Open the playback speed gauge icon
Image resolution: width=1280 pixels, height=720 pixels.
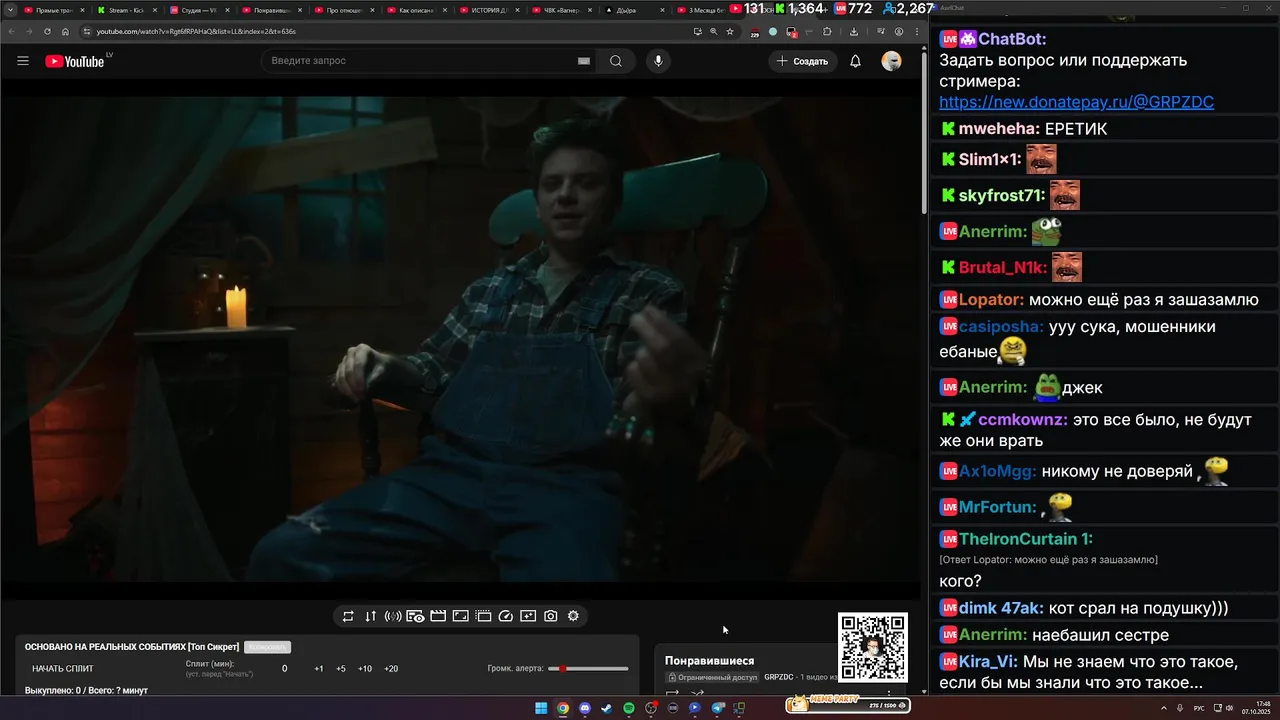506,616
